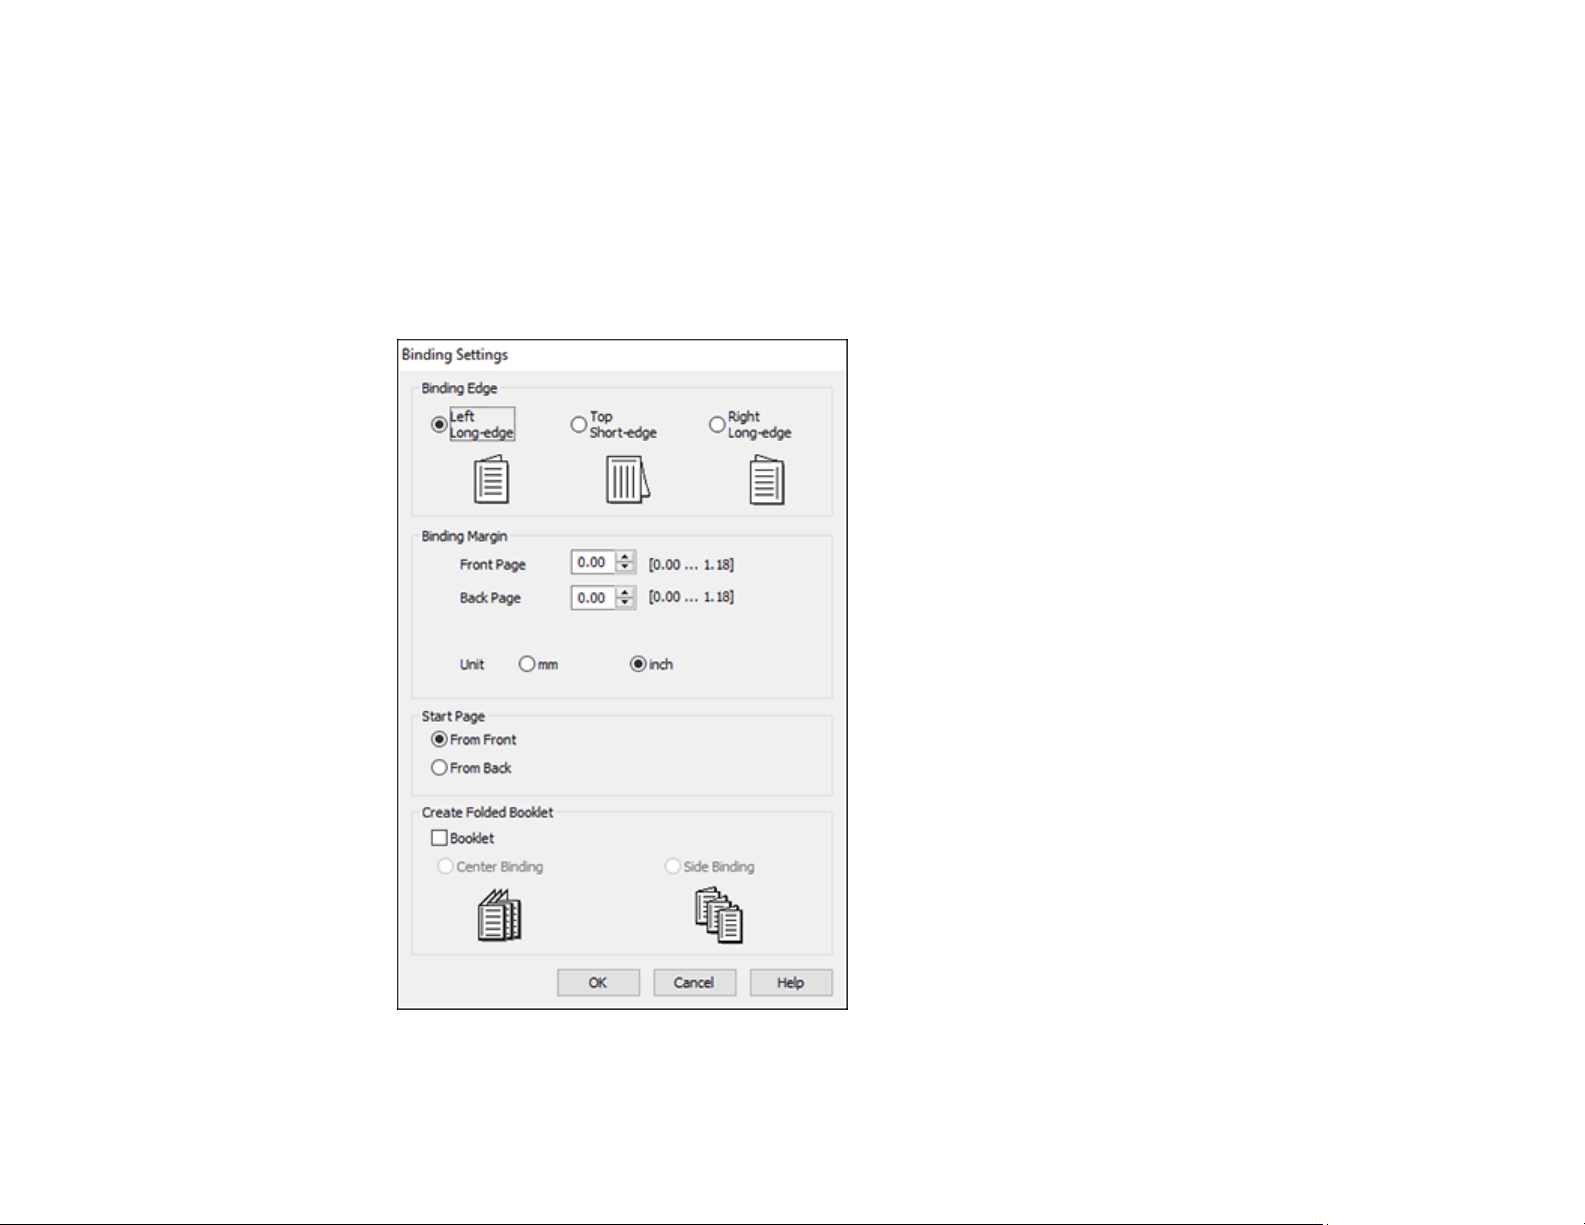
Task: Click the Right Long-edge page illustration icon
Action: click(767, 479)
